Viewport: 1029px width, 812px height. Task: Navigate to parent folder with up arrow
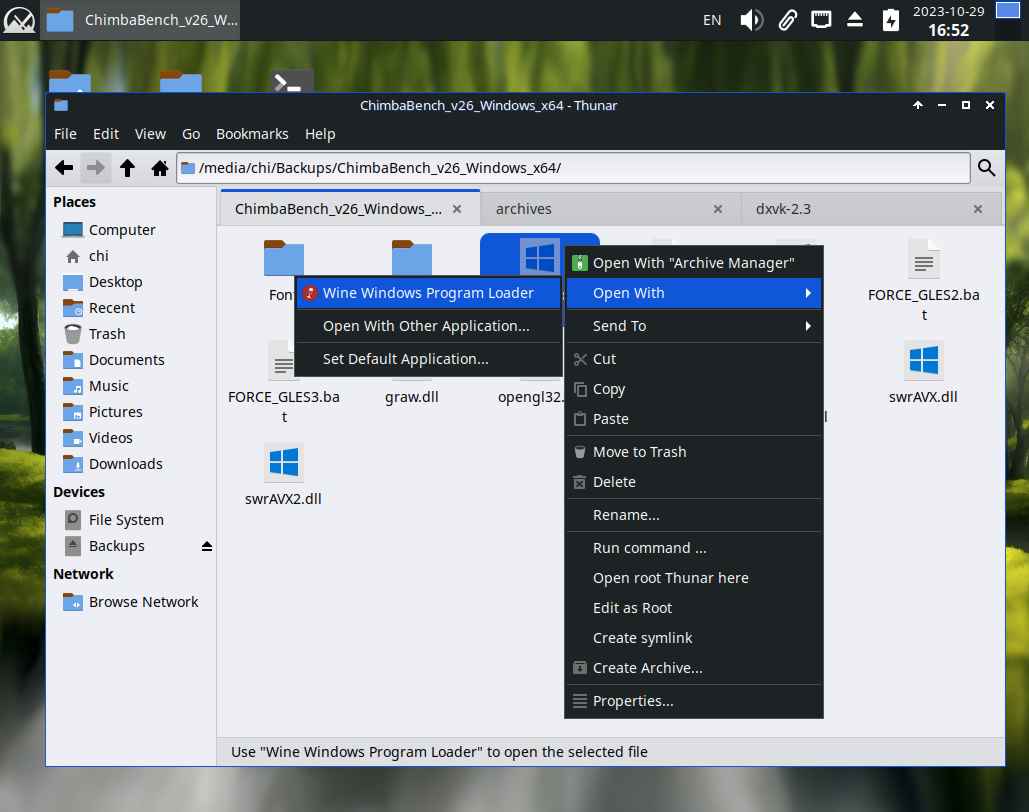click(127, 168)
